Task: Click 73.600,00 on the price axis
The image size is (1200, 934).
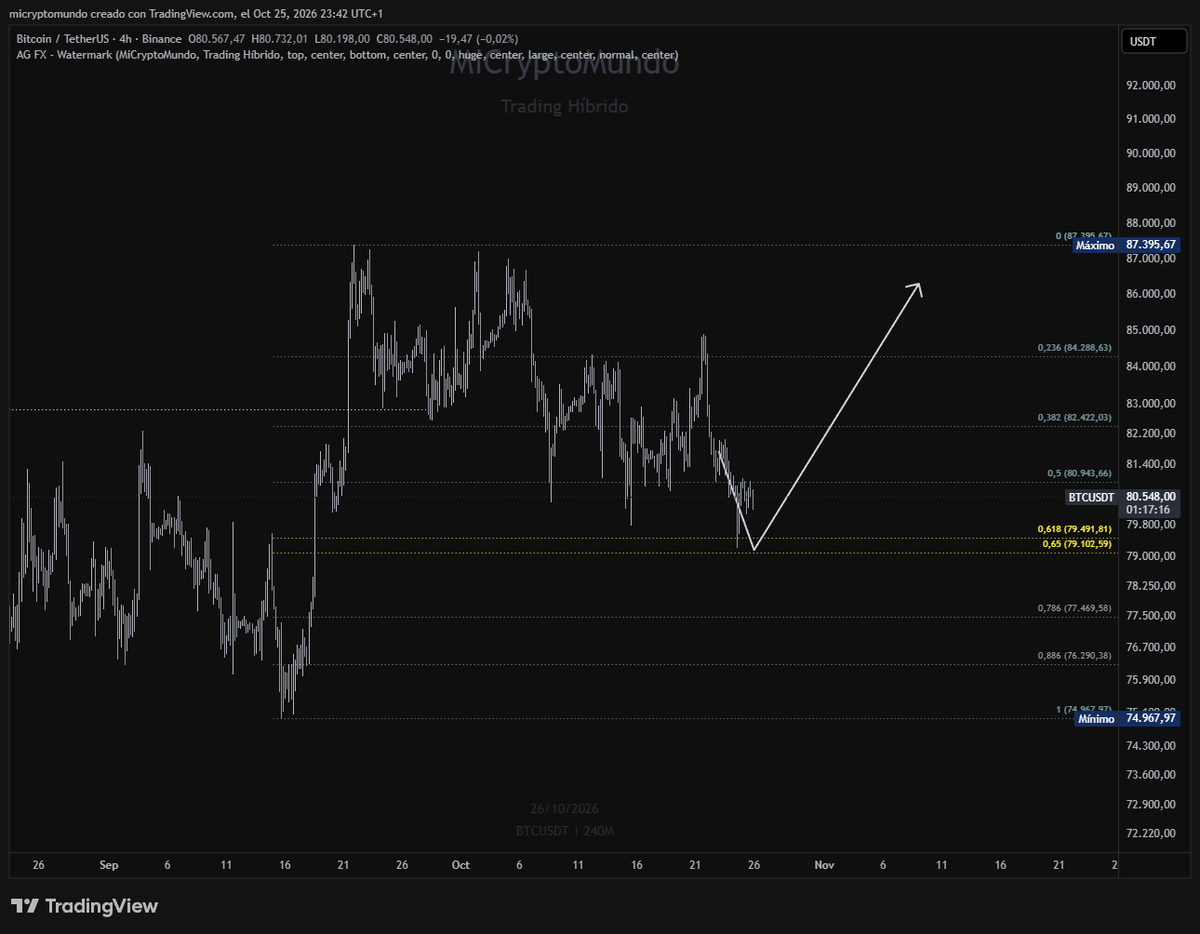Action: [x=1150, y=775]
